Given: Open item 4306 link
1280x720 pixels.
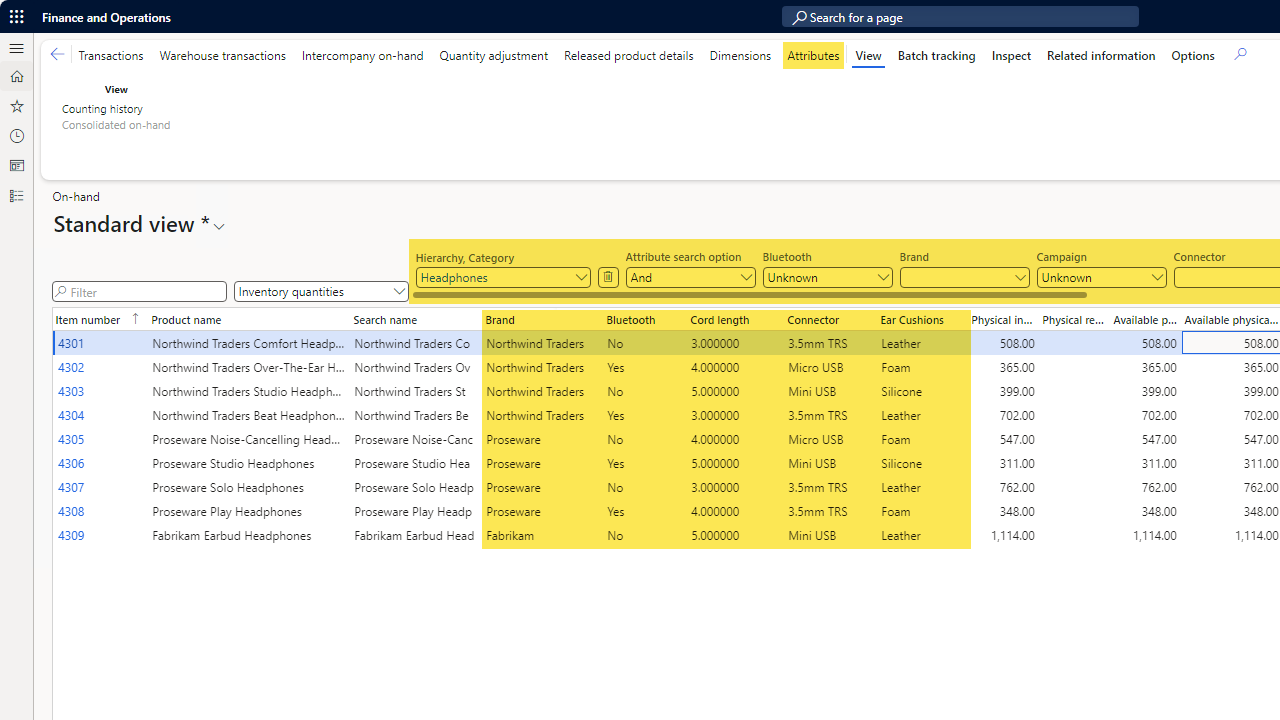Looking at the screenshot, I should tap(71, 464).
